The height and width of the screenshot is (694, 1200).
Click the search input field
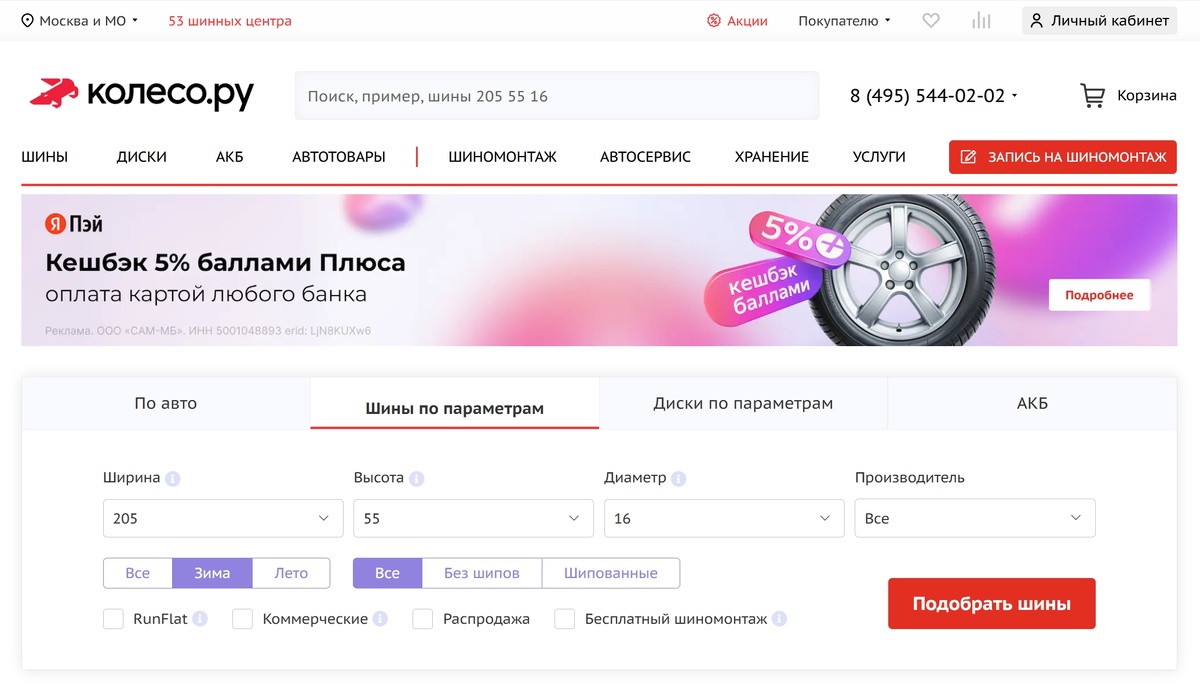[x=557, y=96]
